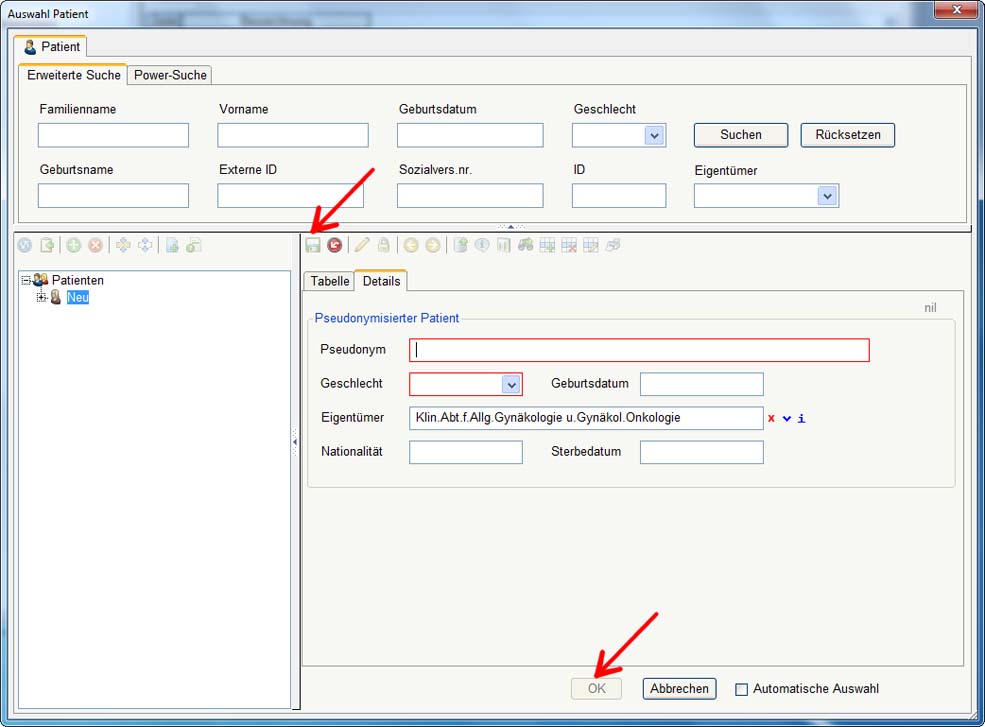Expand the Neu patient tree node
Screen dimensions: 985x727
pyautogui.click(x=42, y=297)
